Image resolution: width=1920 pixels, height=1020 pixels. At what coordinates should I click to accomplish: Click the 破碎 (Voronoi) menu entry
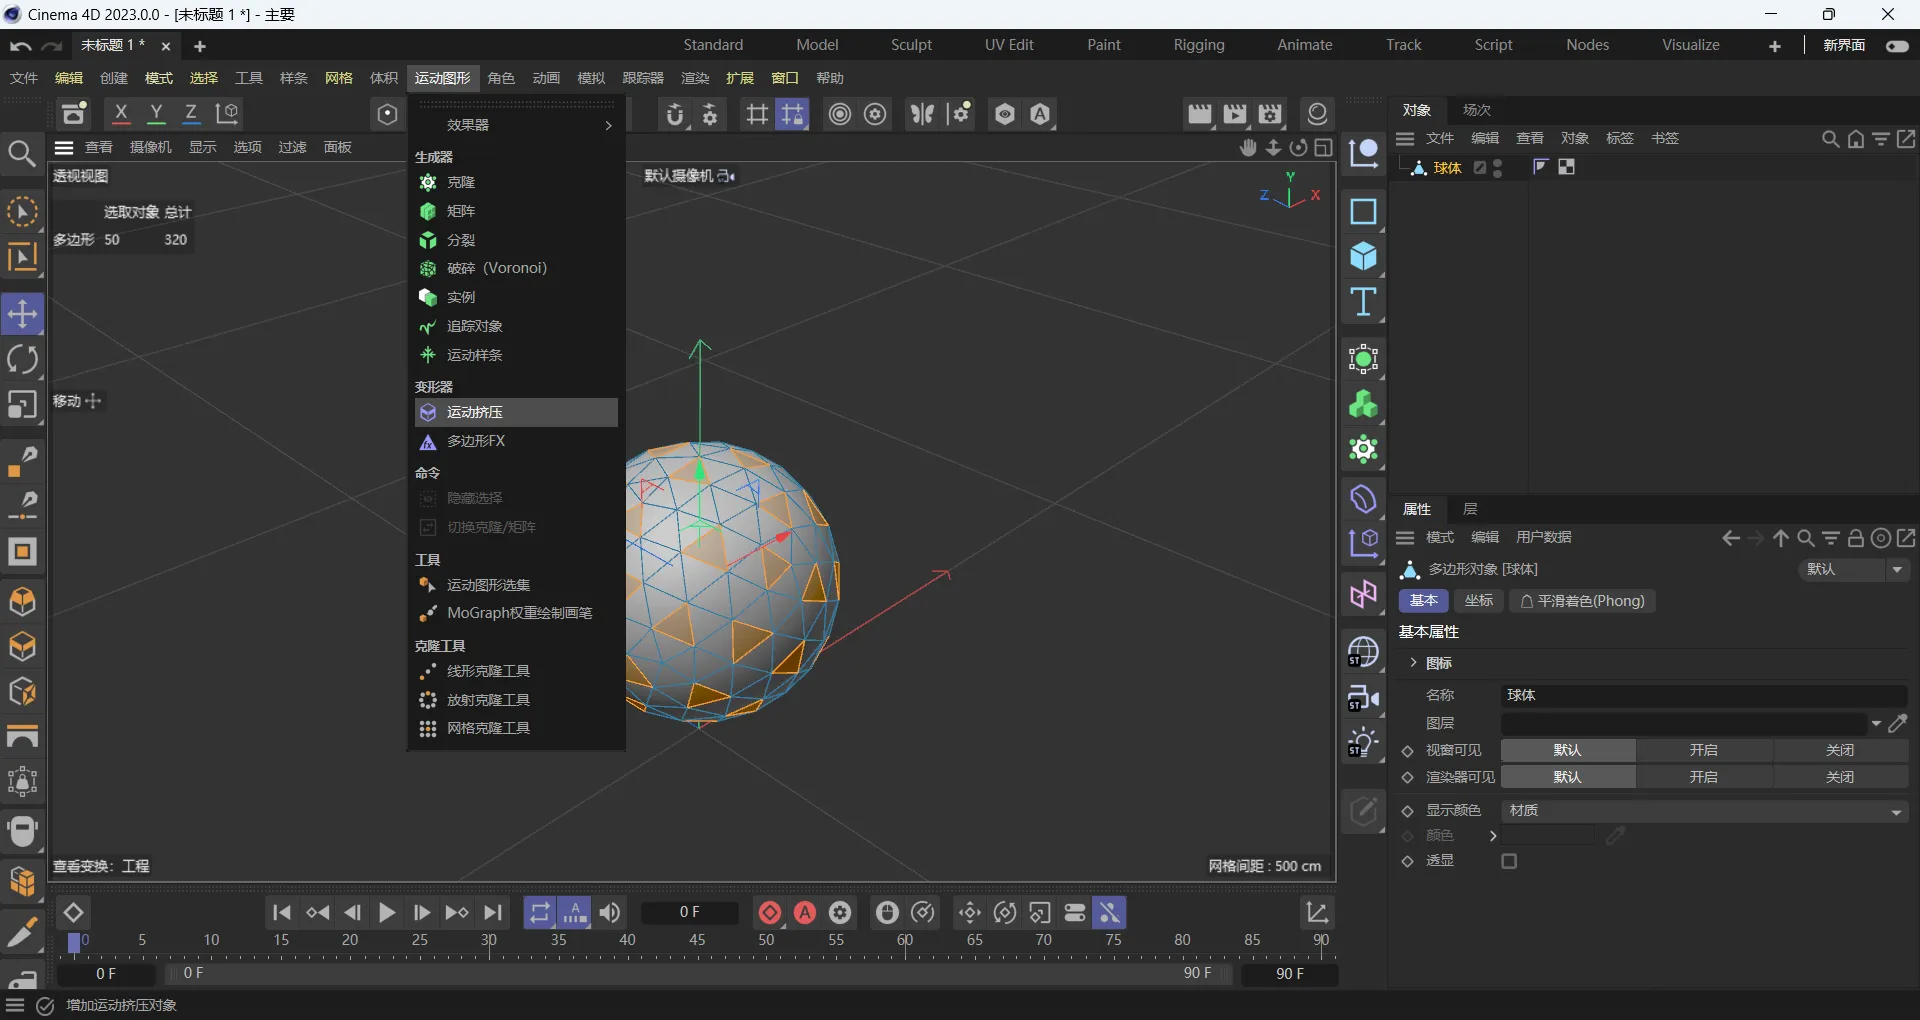496,268
